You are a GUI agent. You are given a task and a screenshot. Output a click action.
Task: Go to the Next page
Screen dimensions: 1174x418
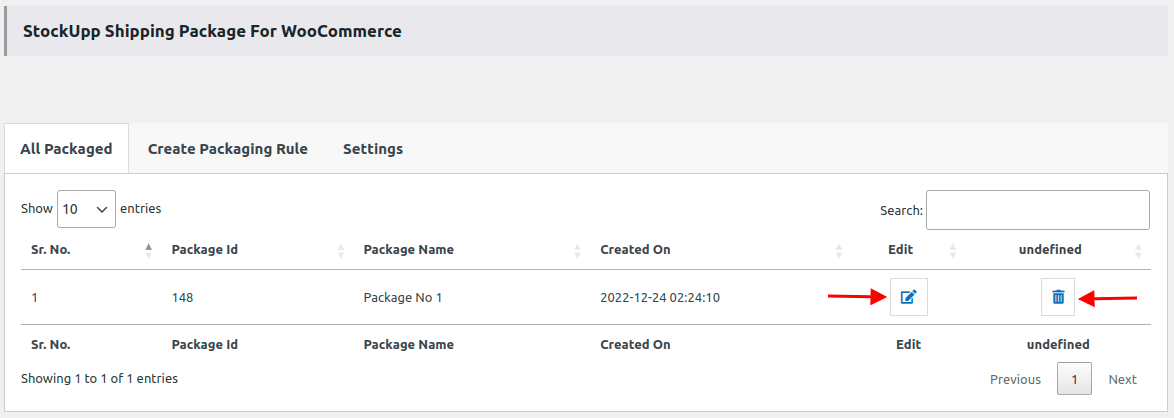1122,380
